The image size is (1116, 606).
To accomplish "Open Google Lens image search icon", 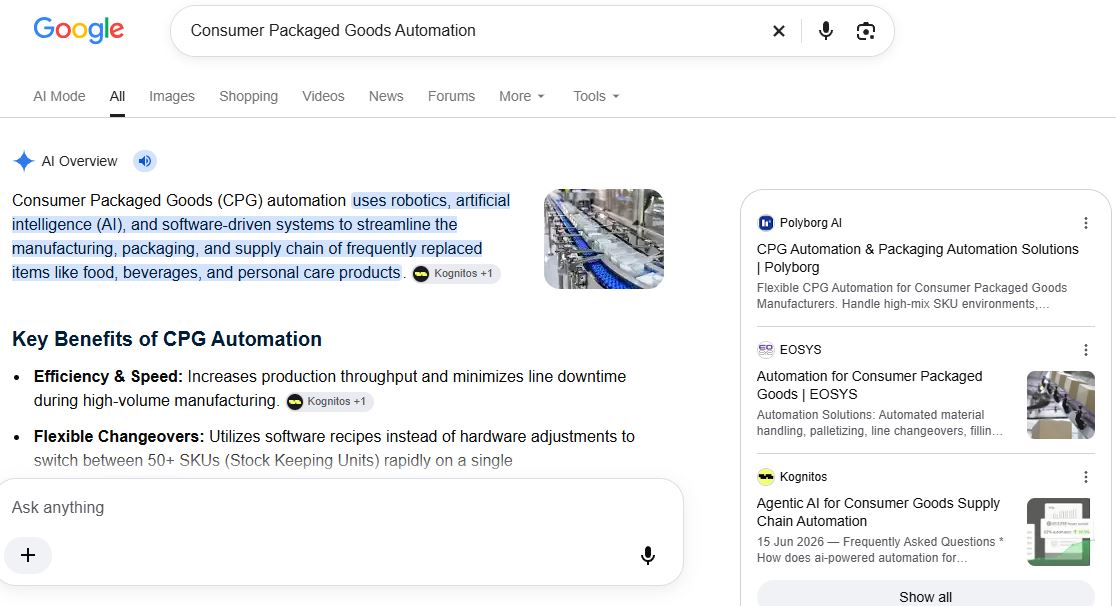I will [x=865, y=31].
